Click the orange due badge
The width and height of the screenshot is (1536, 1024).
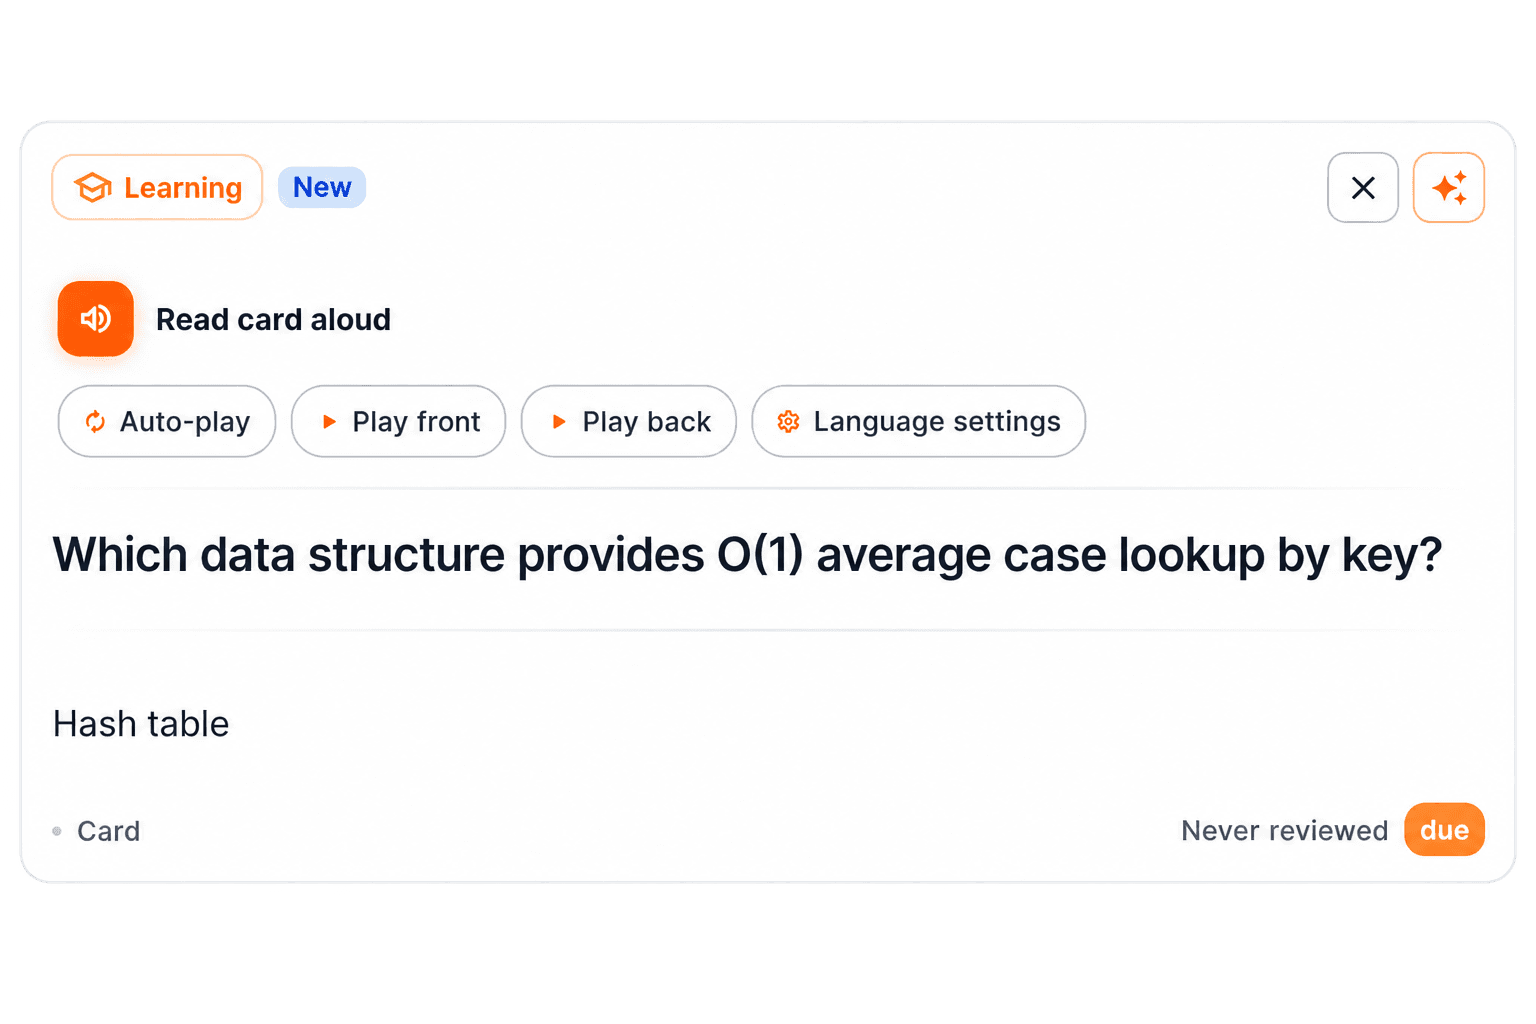1444,830
